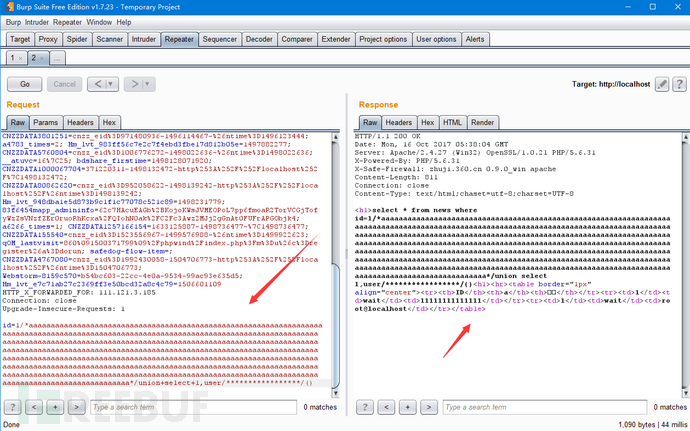
Task: Click the response search term field
Action: (545, 407)
